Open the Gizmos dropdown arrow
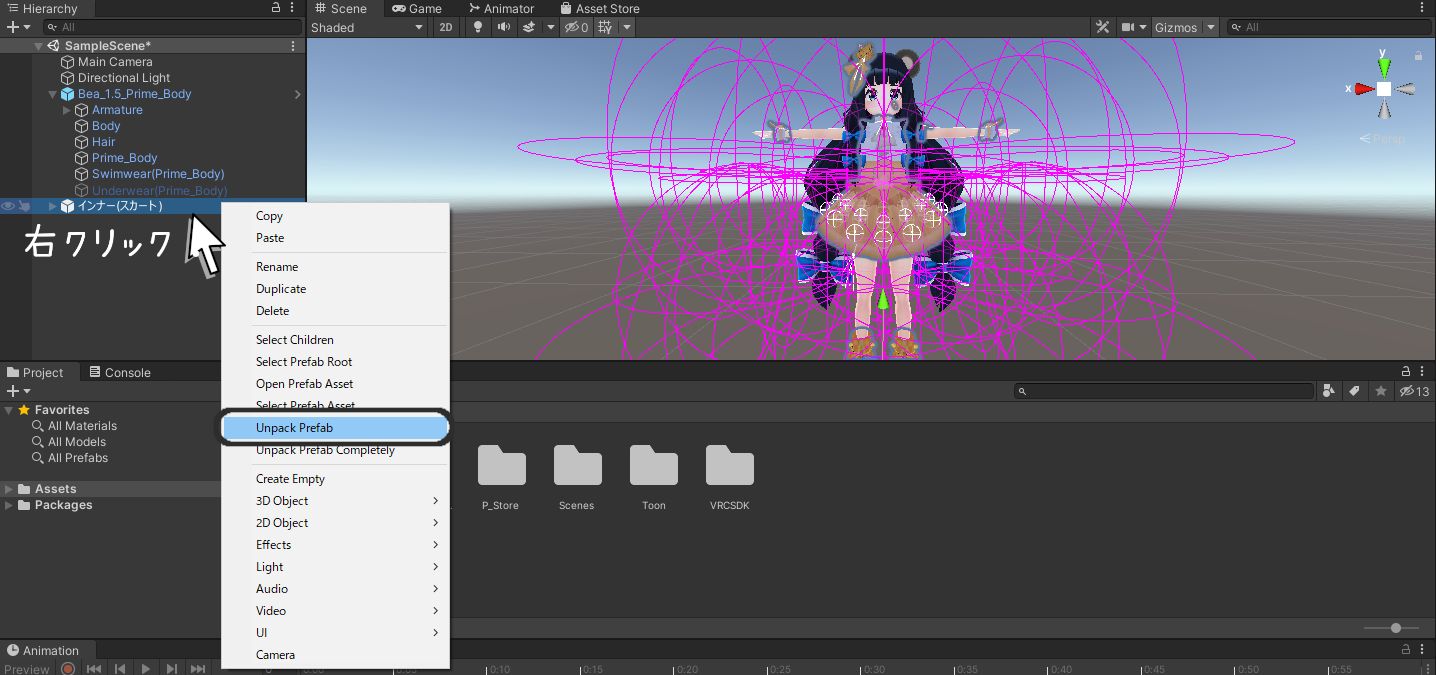1436x675 pixels. click(1211, 27)
